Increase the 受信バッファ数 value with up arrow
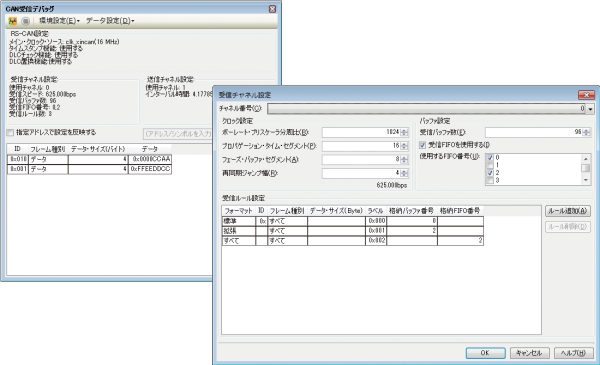Viewport: 600px width, 365px height. (586, 130)
